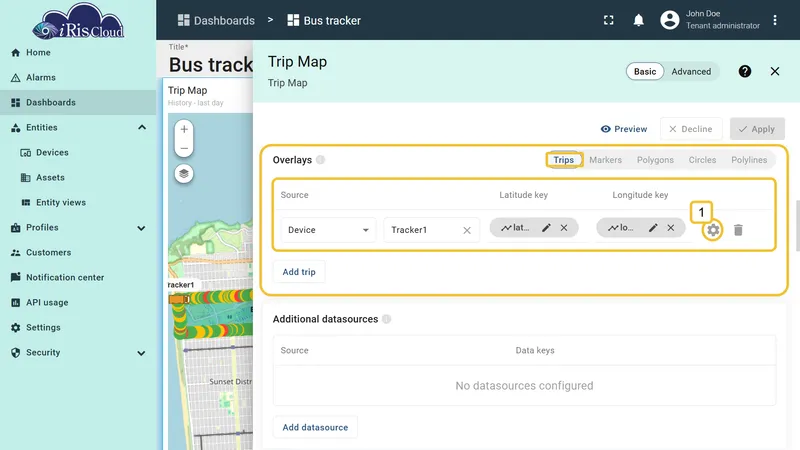Click the panel vertical scrollbar
800x450 pixels.
[797, 226]
